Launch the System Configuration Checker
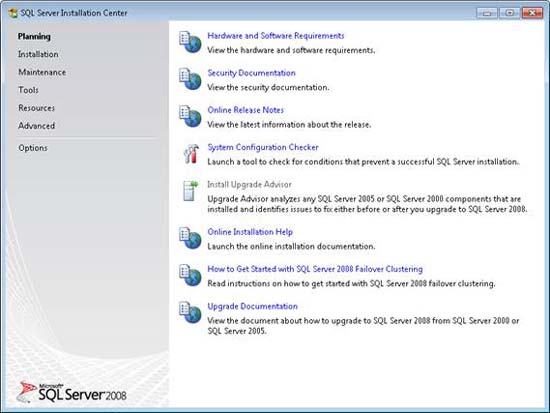 [263, 147]
